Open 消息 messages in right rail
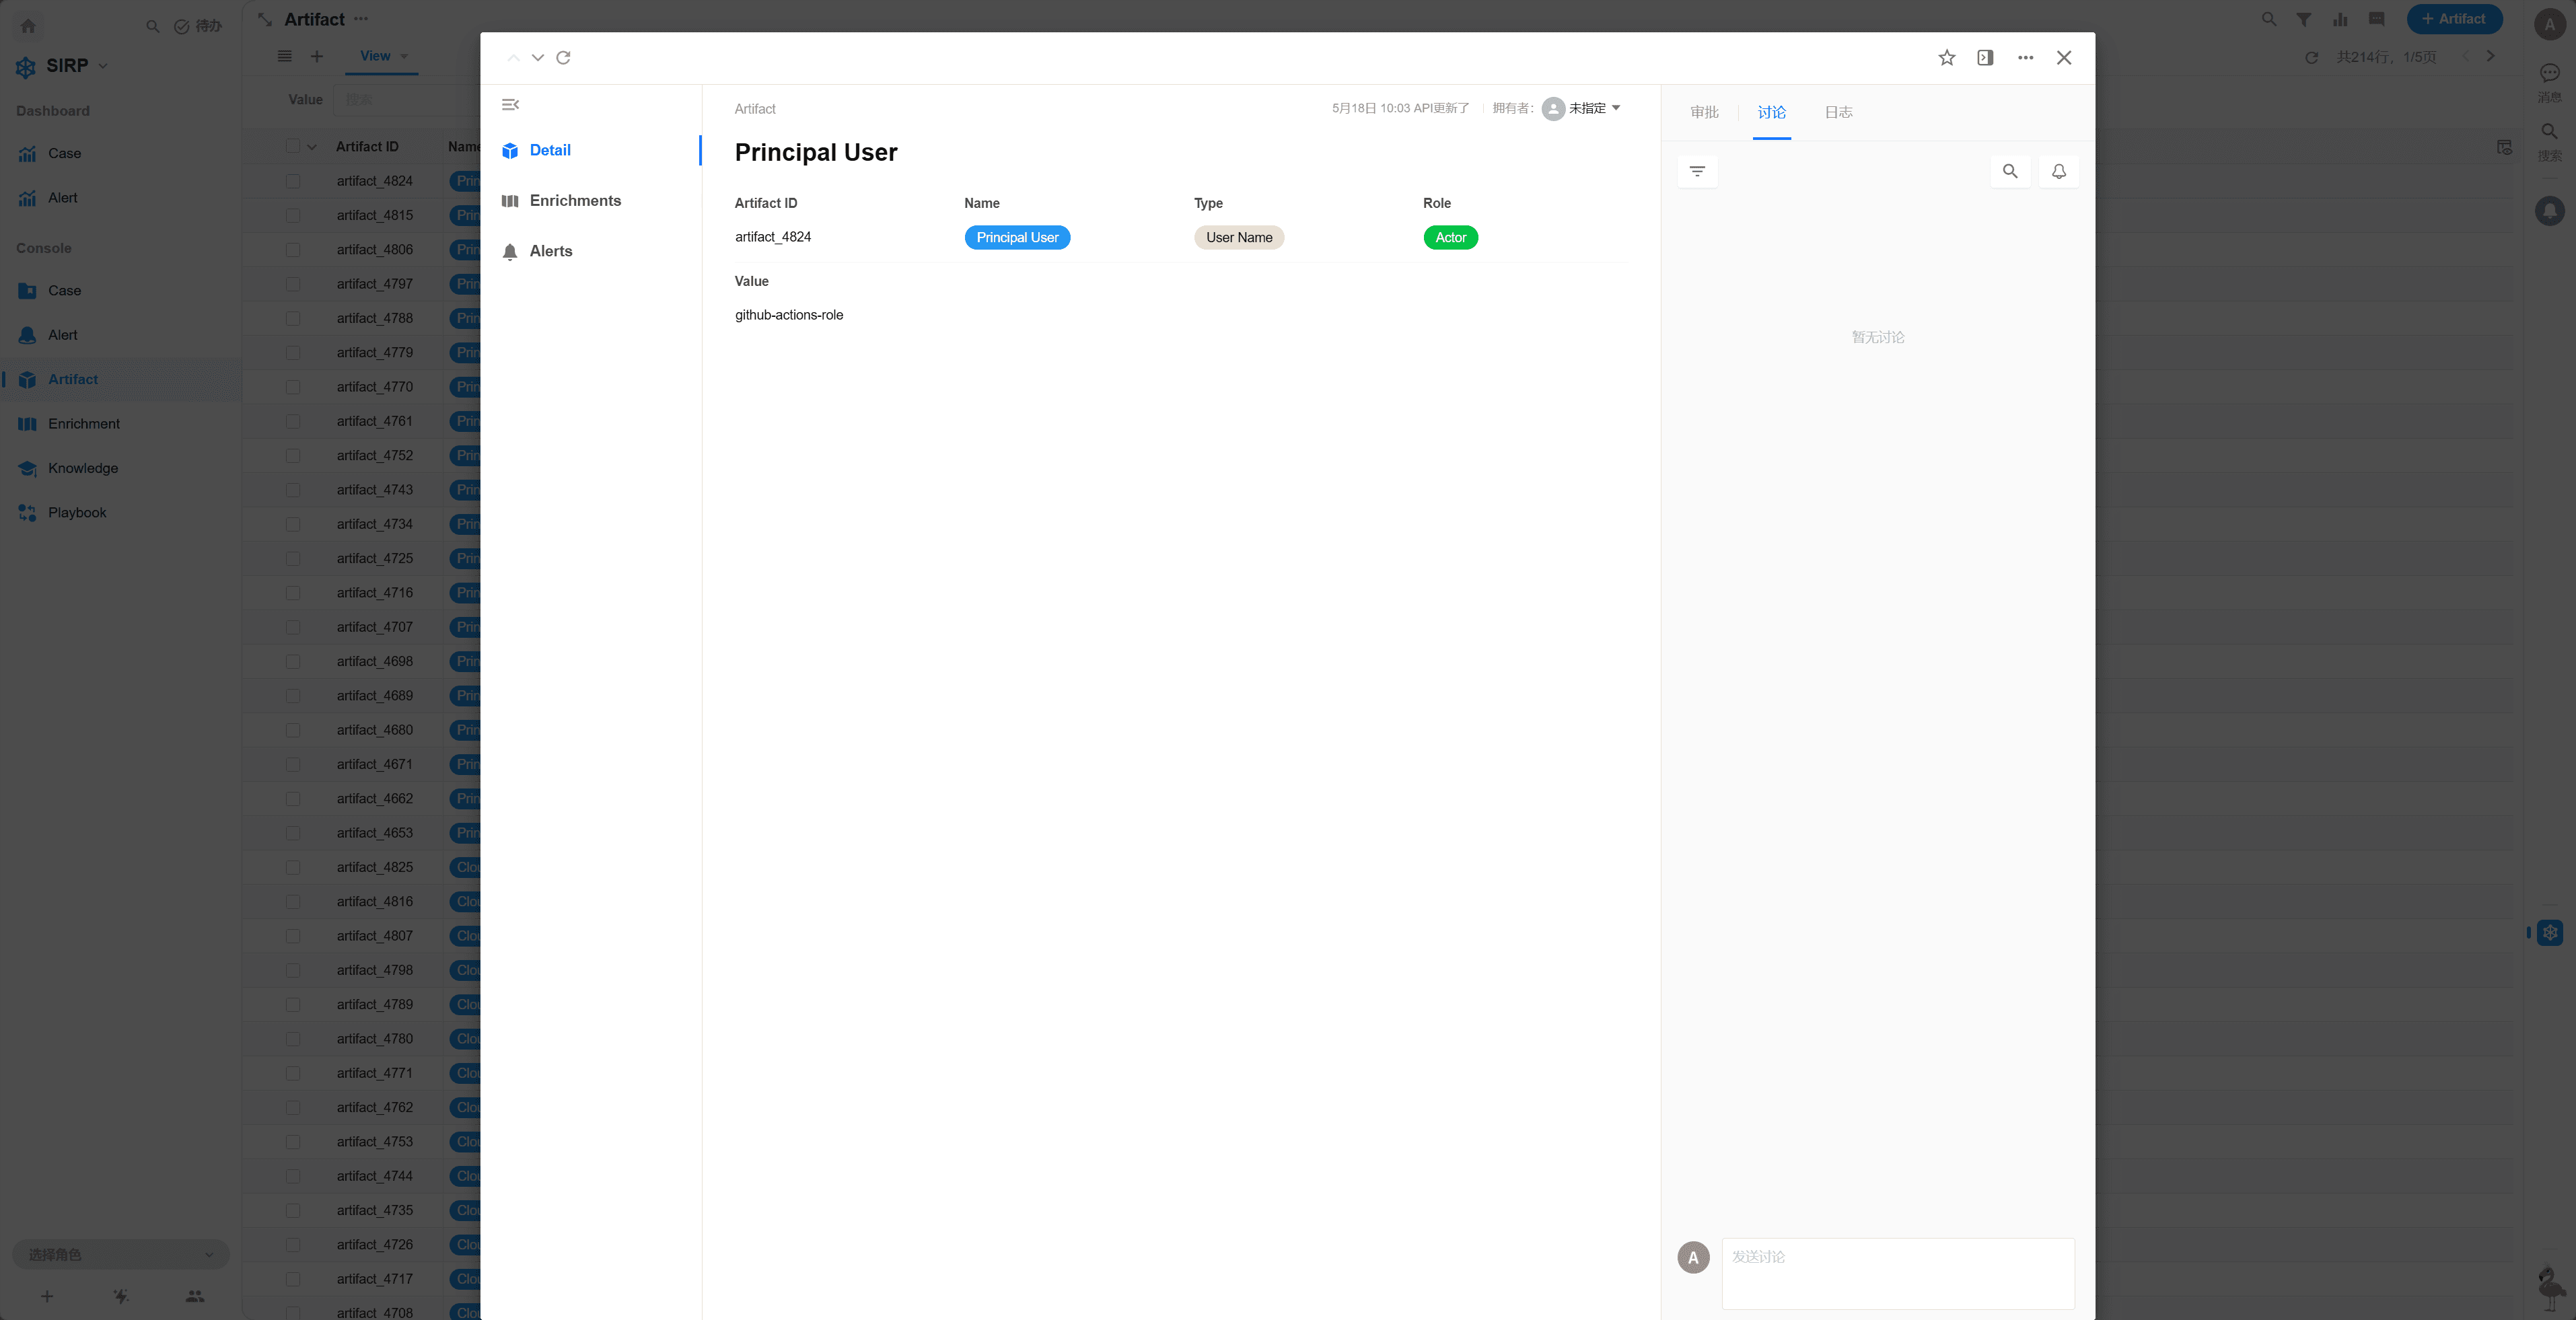 pyautogui.click(x=2550, y=82)
